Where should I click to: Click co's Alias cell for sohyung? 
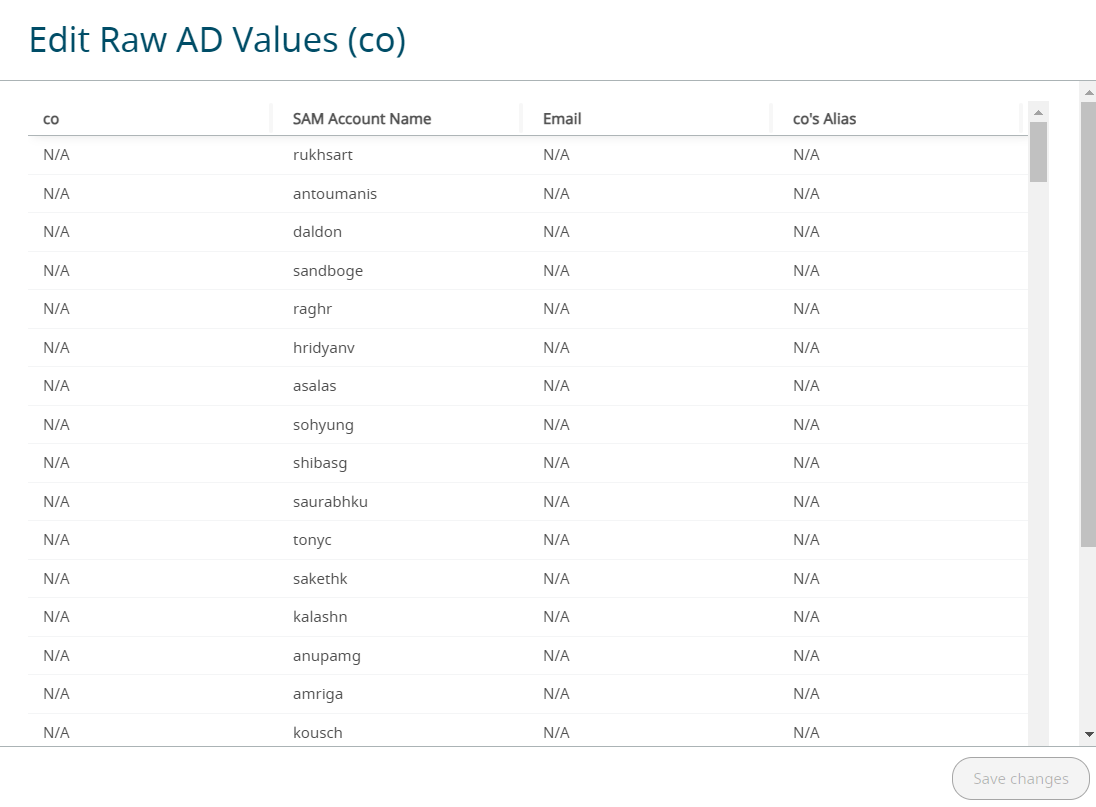pyautogui.click(x=806, y=425)
